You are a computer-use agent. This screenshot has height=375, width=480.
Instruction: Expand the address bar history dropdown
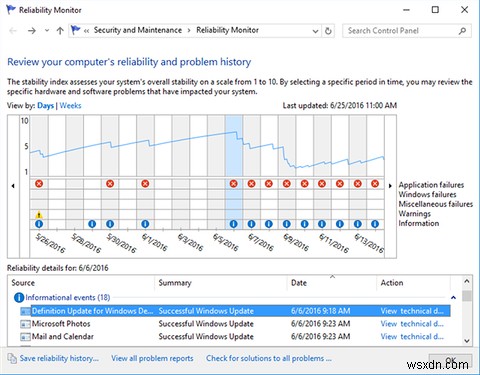[315, 31]
